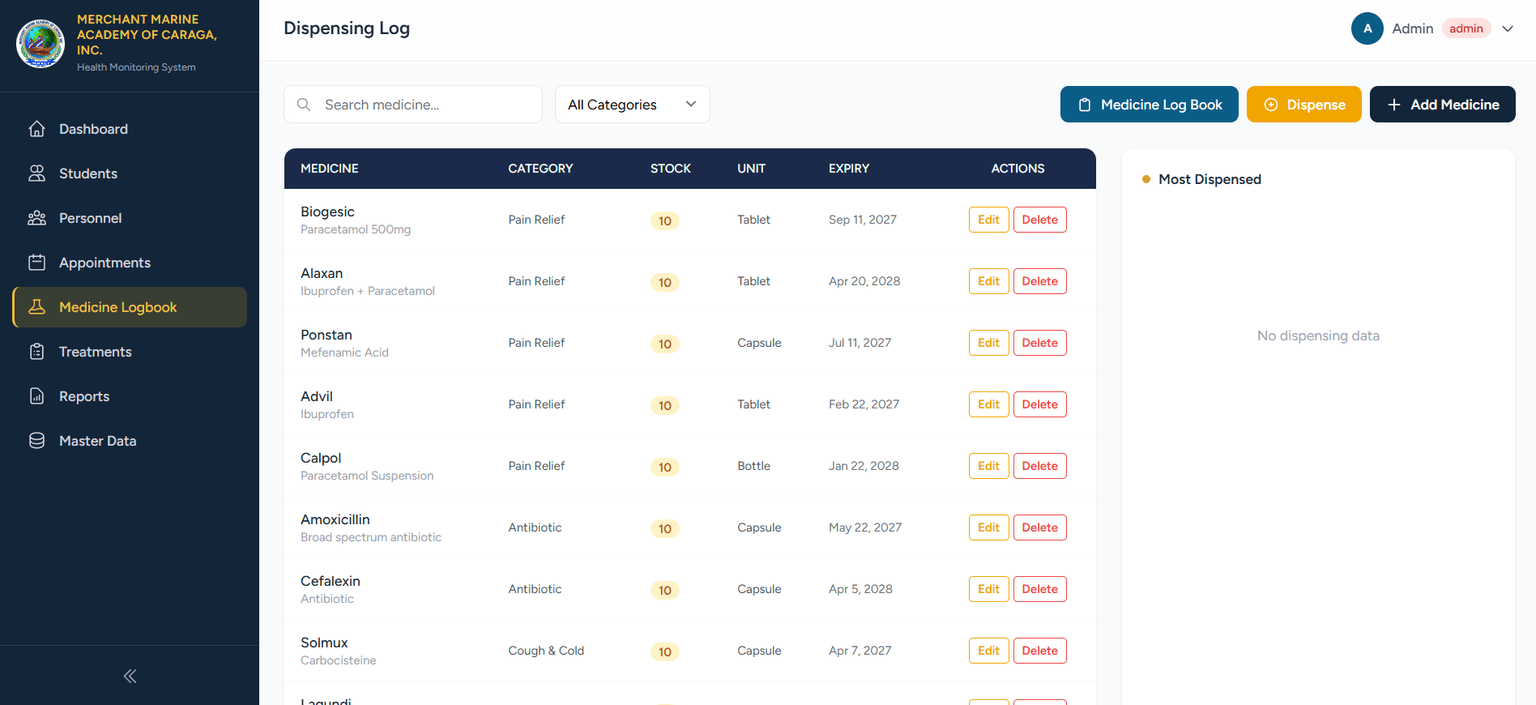Delete the Solmux entry
Viewport: 1536px width, 705px height.
pos(1040,651)
